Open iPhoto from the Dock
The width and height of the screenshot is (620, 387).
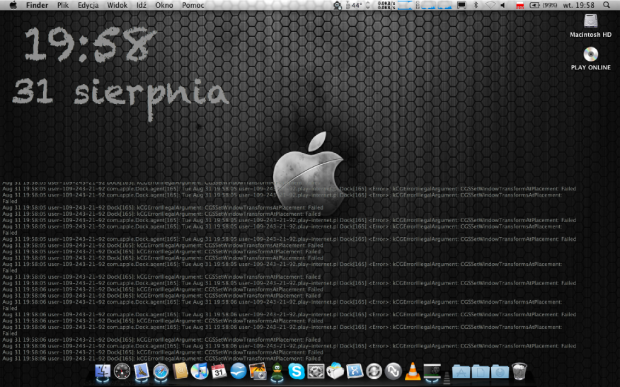click(257, 372)
